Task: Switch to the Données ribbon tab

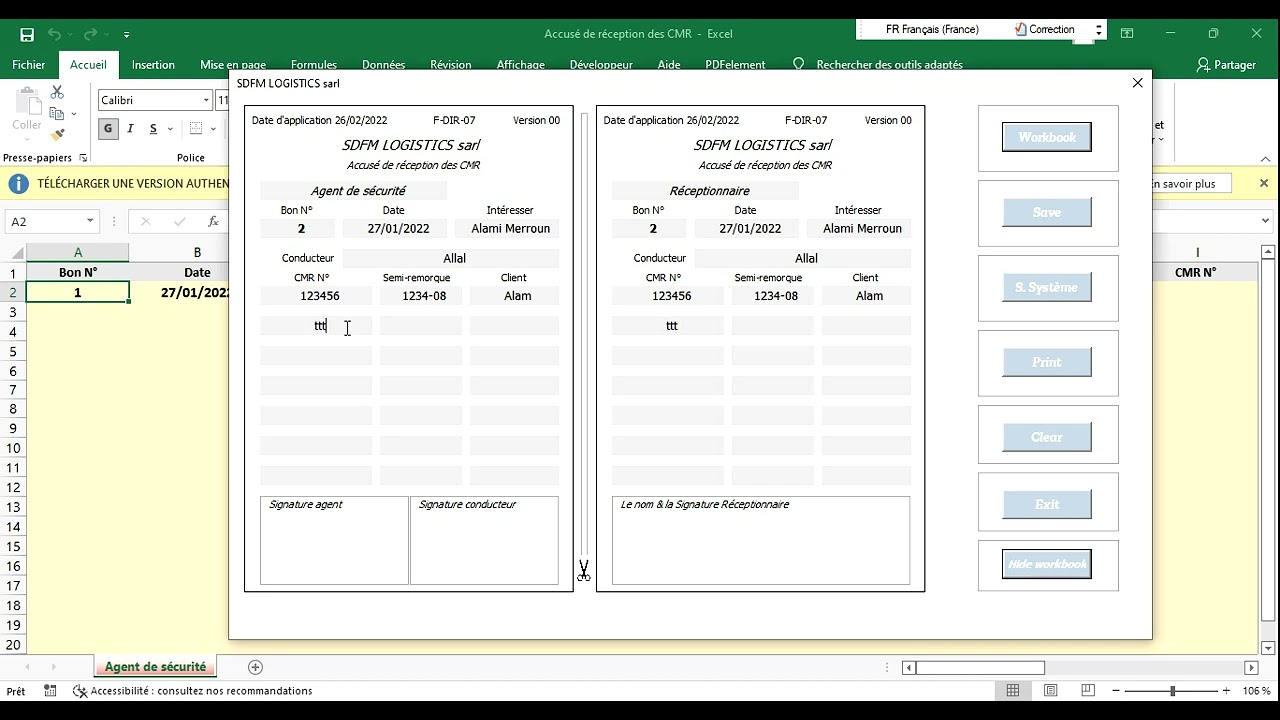Action: click(x=384, y=65)
